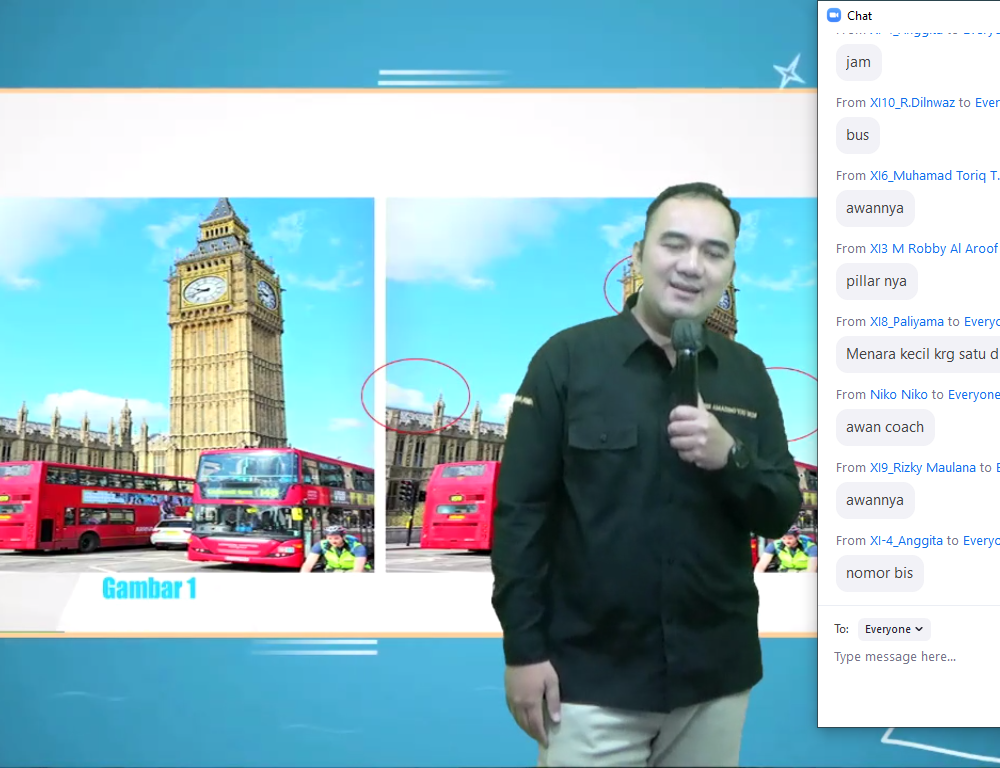This screenshot has height=768, width=1000.
Task: Click the 'Type message here...' input field
Action: pyautogui.click(x=910, y=657)
